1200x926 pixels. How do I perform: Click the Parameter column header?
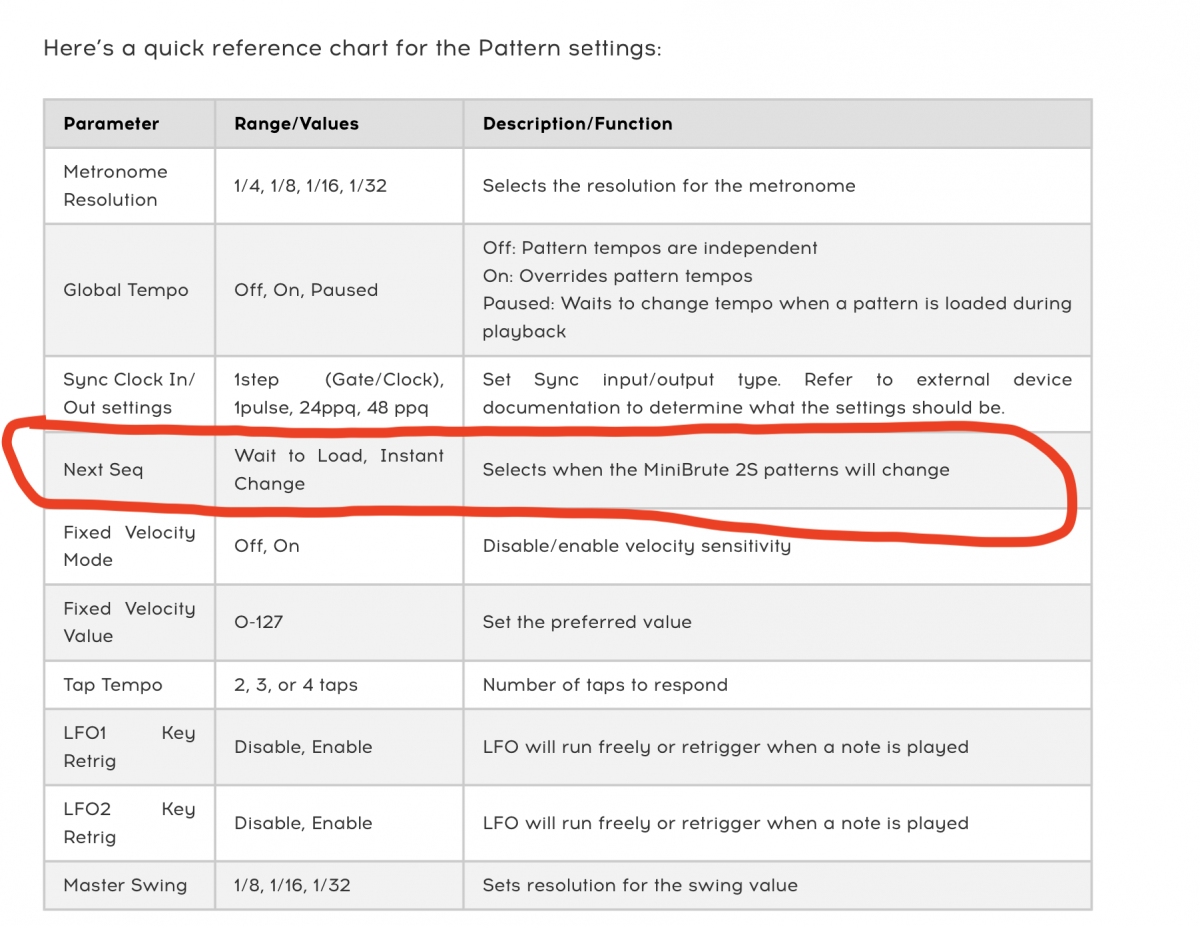click(129, 124)
